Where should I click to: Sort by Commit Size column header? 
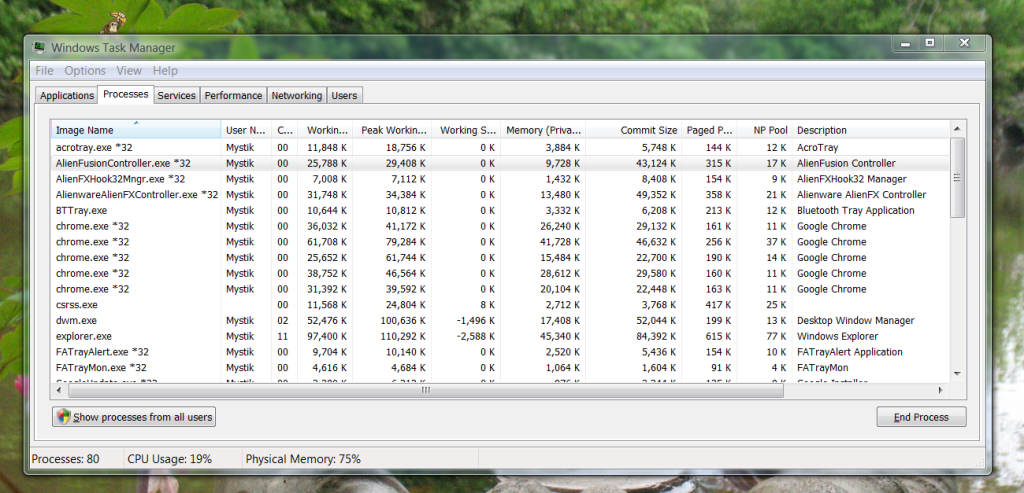pyautogui.click(x=633, y=130)
